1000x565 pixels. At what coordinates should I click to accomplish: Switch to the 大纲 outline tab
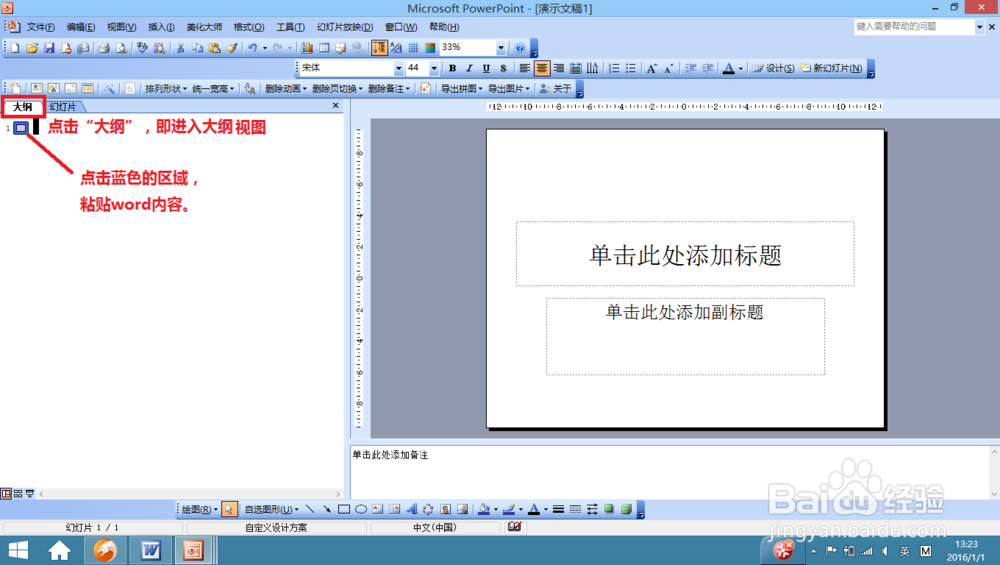[x=22, y=106]
